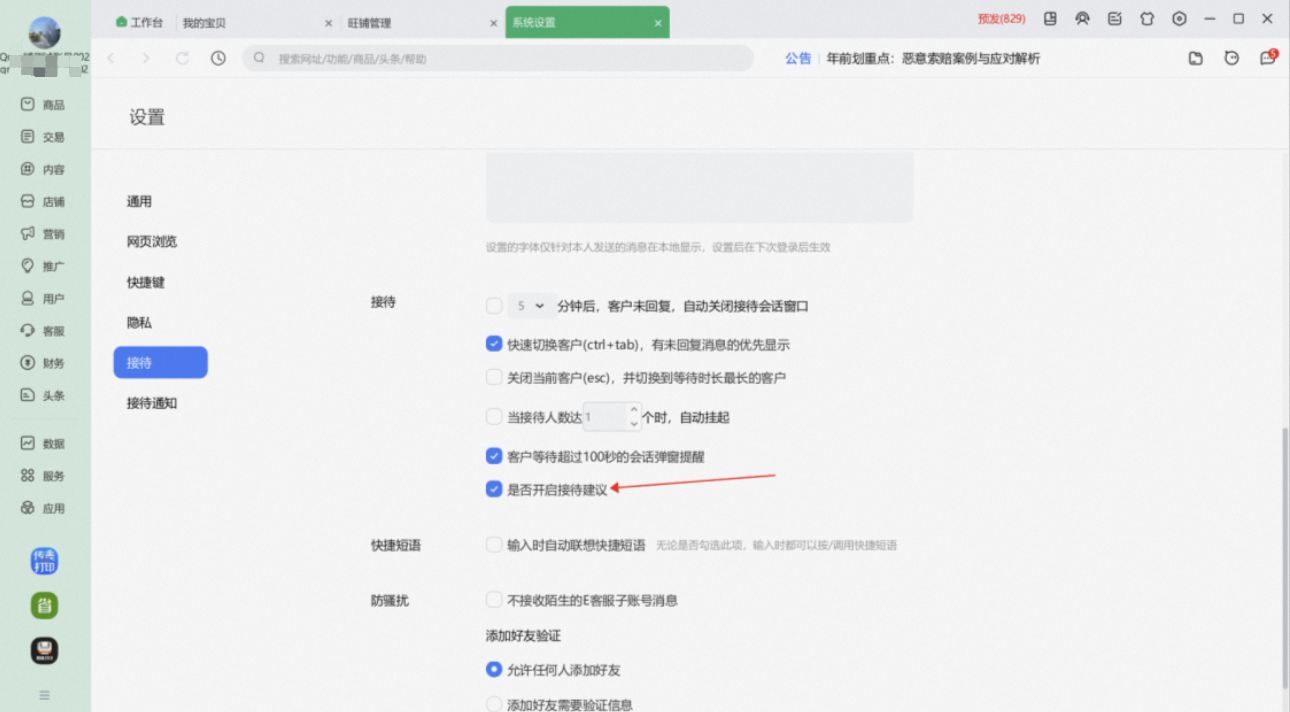Expand the sidebar hamburger menu at bottom

click(44, 695)
